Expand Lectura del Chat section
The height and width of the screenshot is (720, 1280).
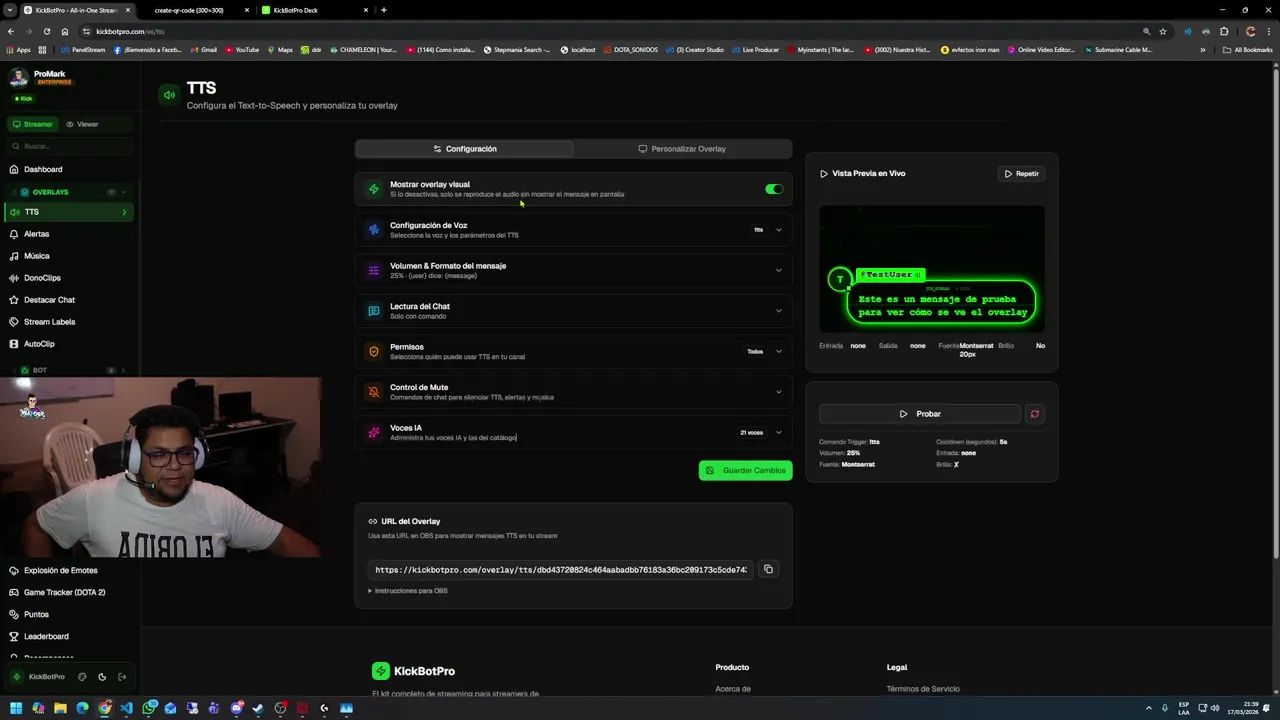point(573,311)
